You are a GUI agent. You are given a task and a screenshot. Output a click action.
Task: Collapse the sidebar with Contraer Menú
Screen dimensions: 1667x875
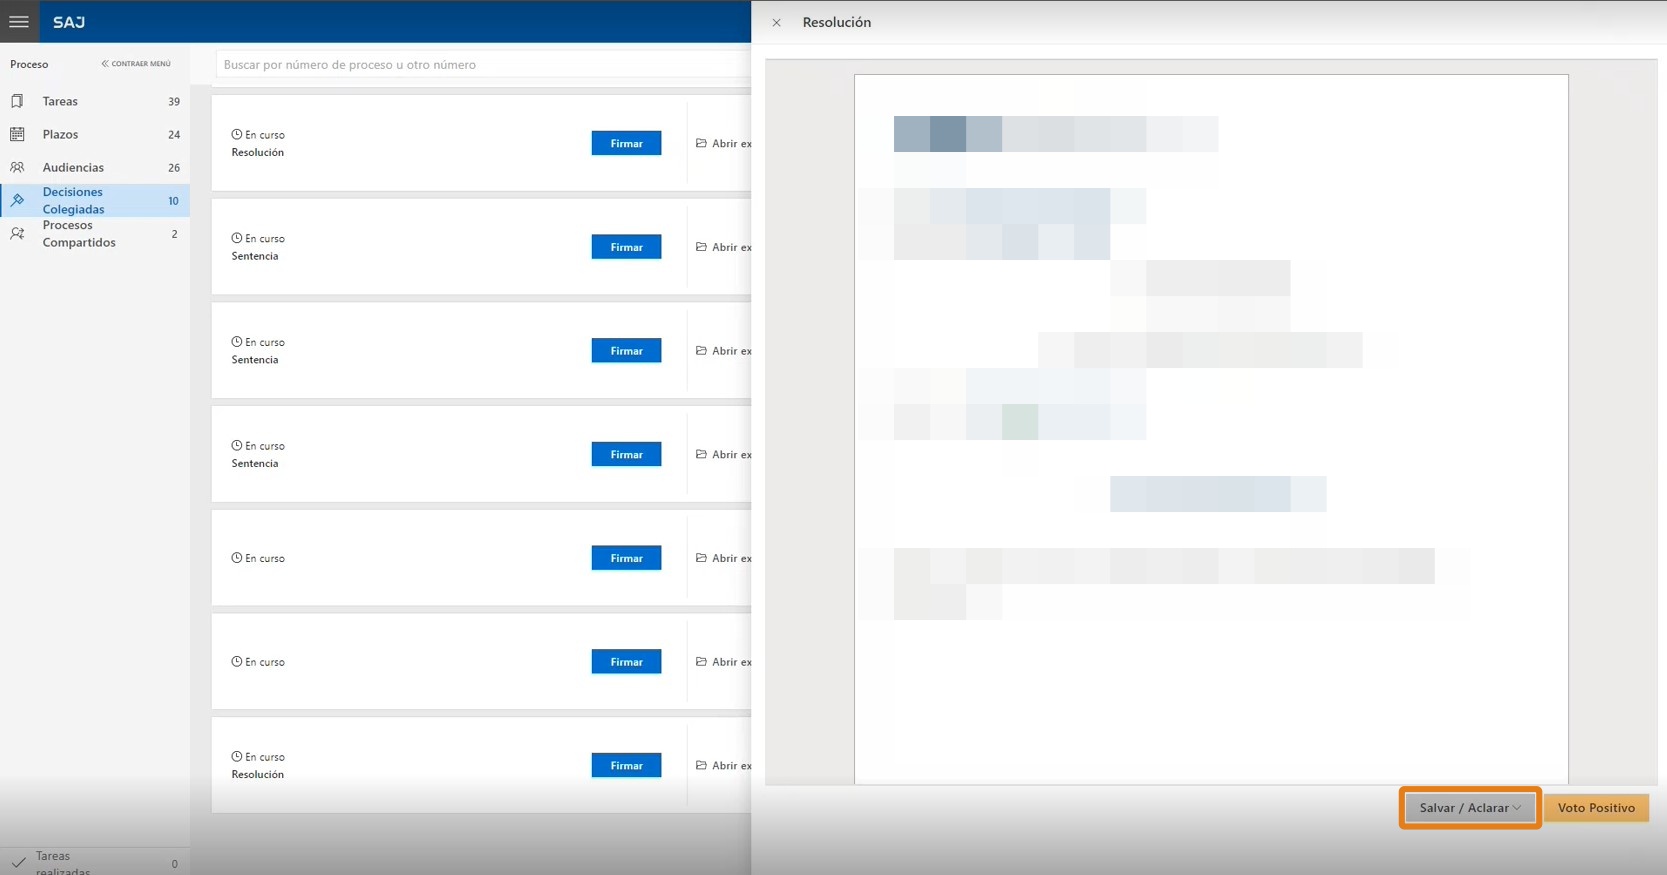[x=136, y=64]
